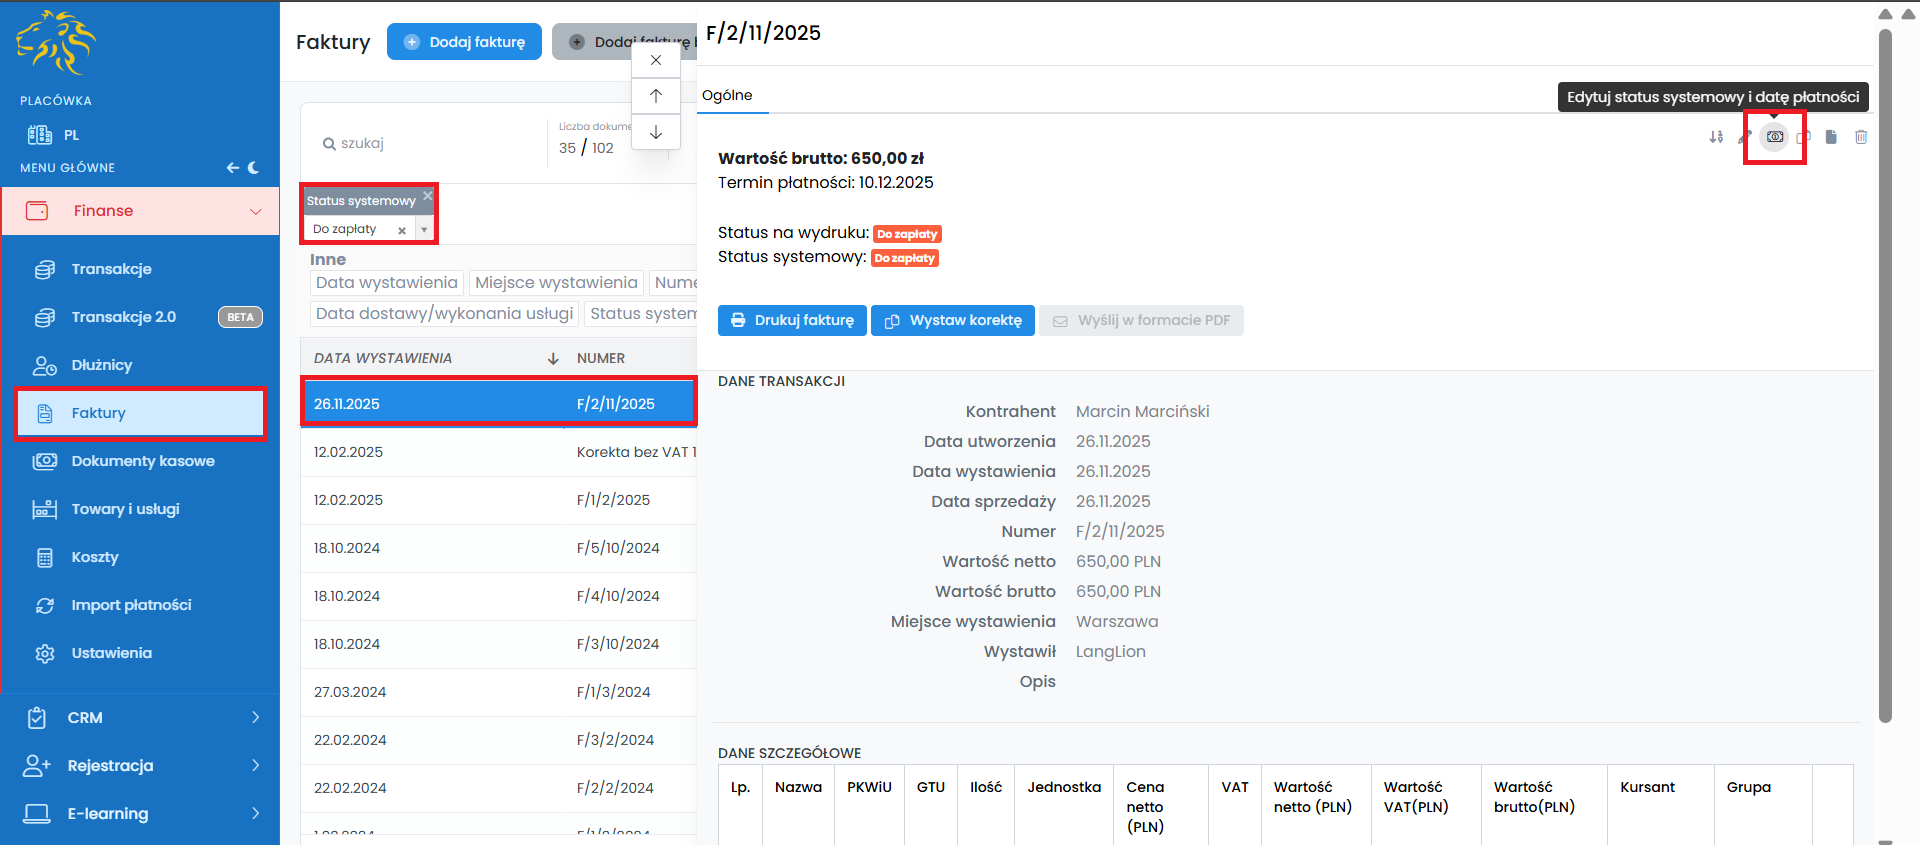Click the Wystaw korektę button
Screen dimensions: 1920x845
pos(952,320)
